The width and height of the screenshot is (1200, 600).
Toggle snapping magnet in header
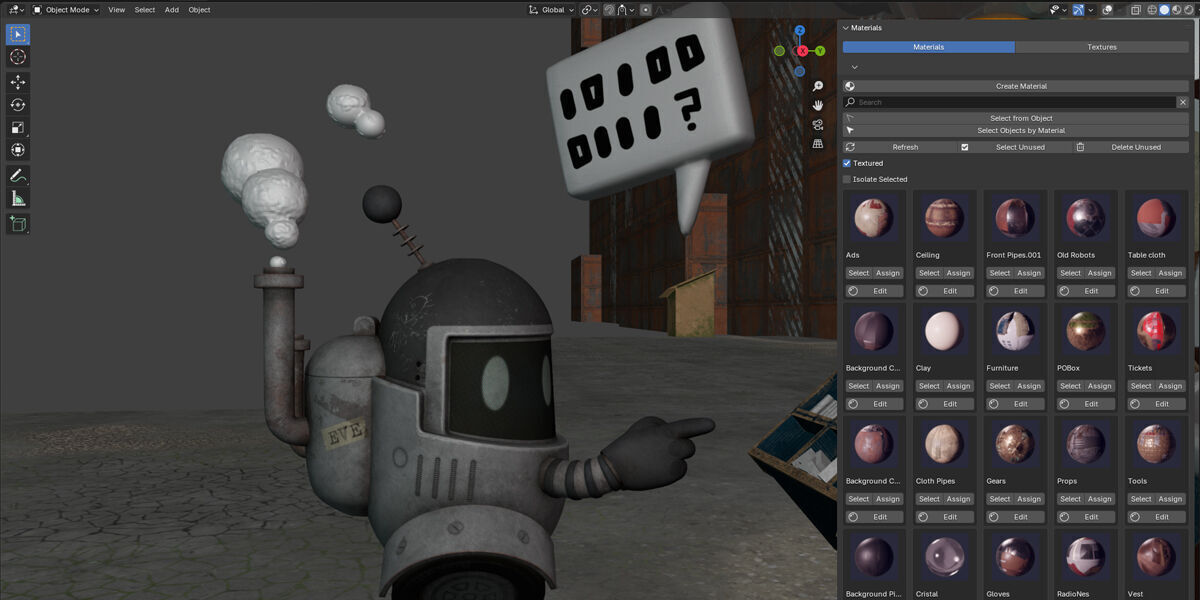(x=610, y=9)
